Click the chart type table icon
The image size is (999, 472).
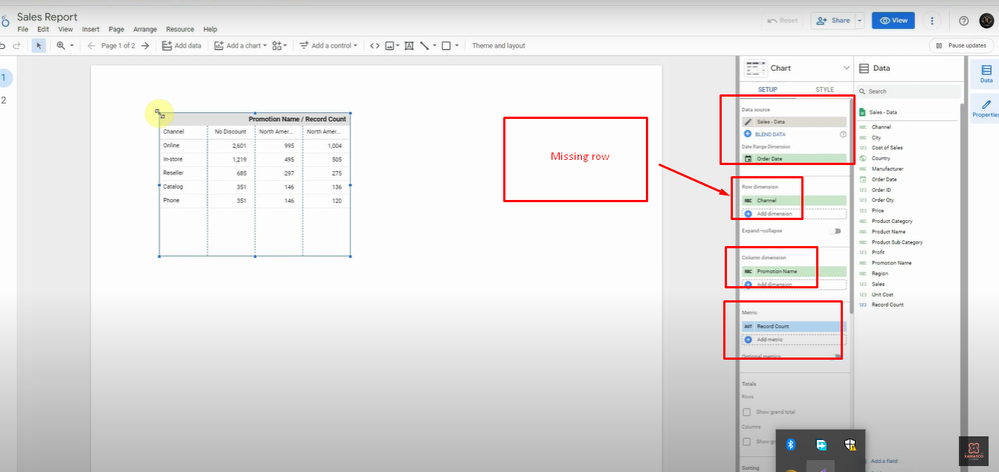click(x=756, y=68)
